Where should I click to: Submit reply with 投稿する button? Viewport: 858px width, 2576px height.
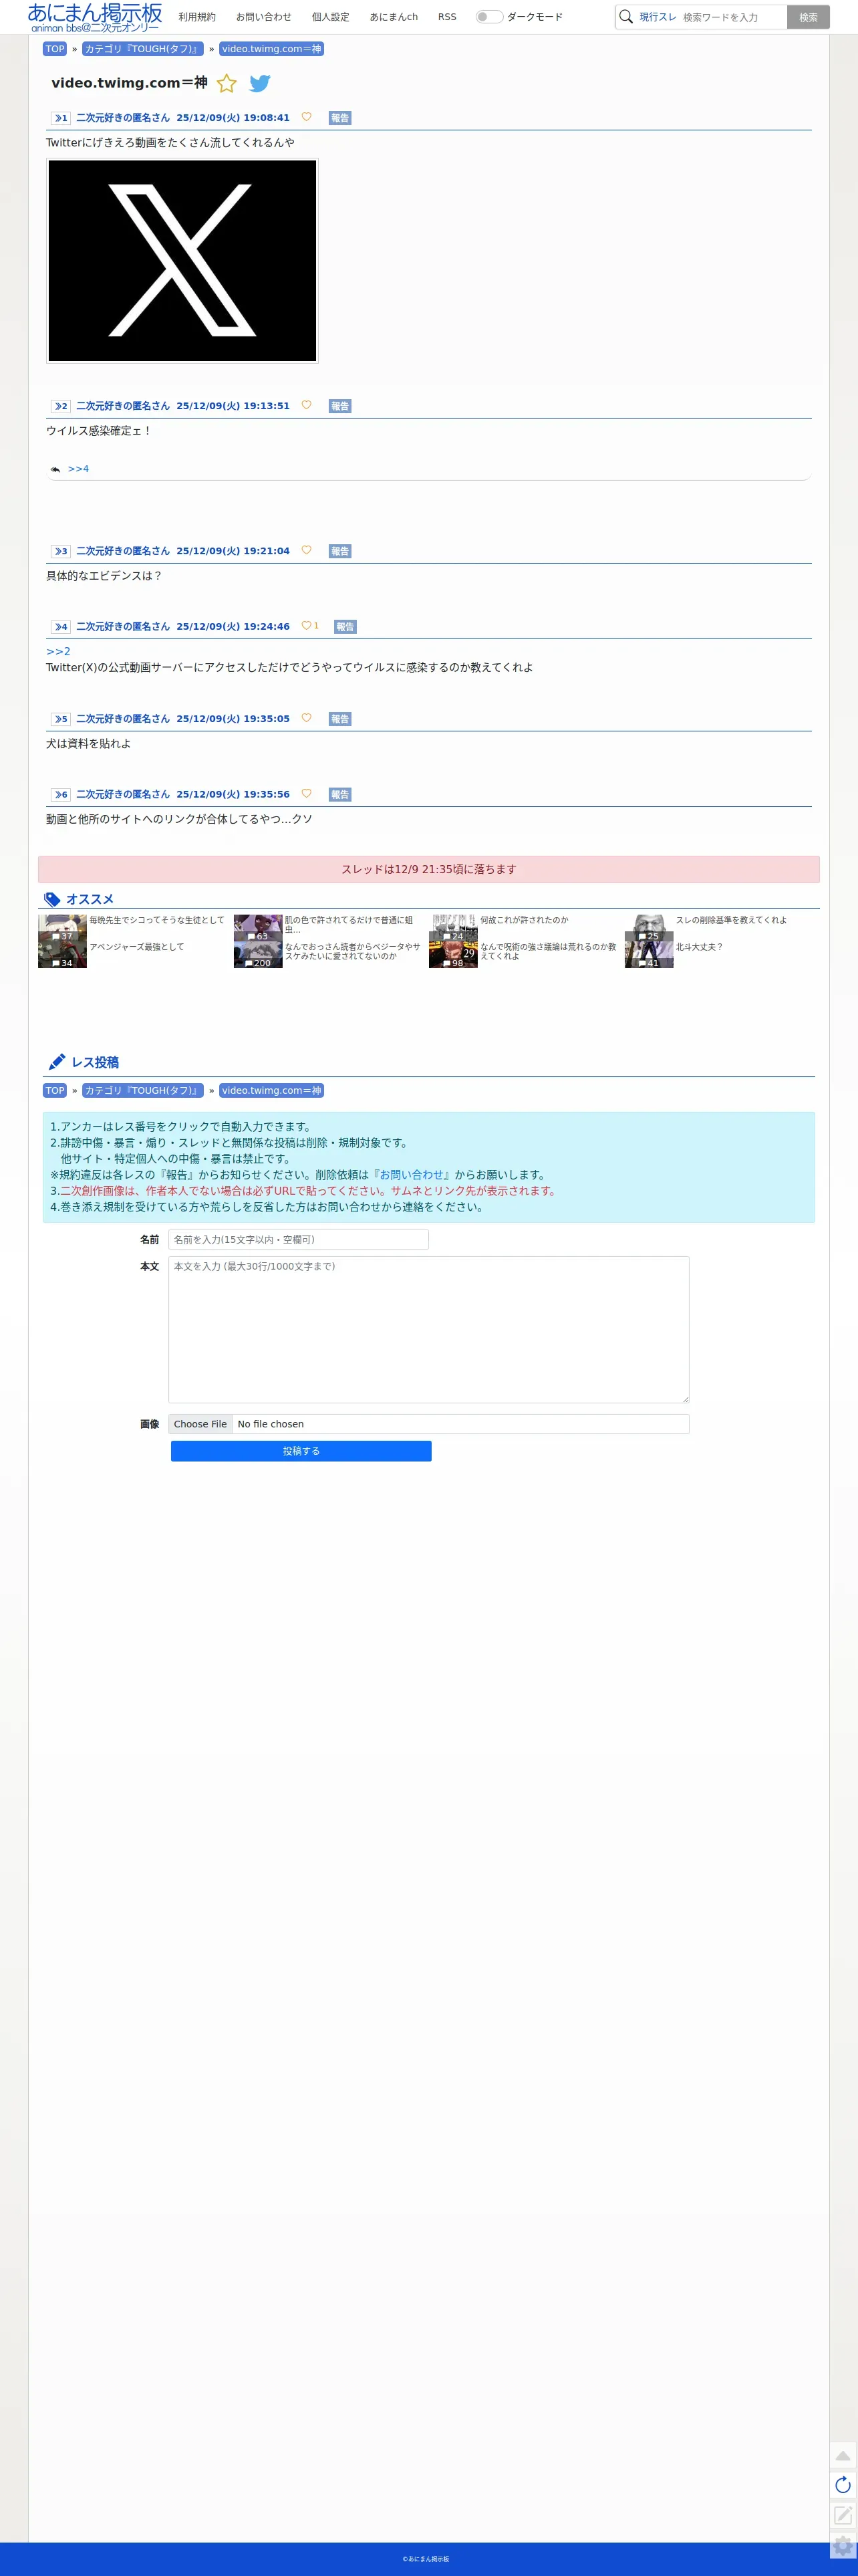tap(301, 1451)
